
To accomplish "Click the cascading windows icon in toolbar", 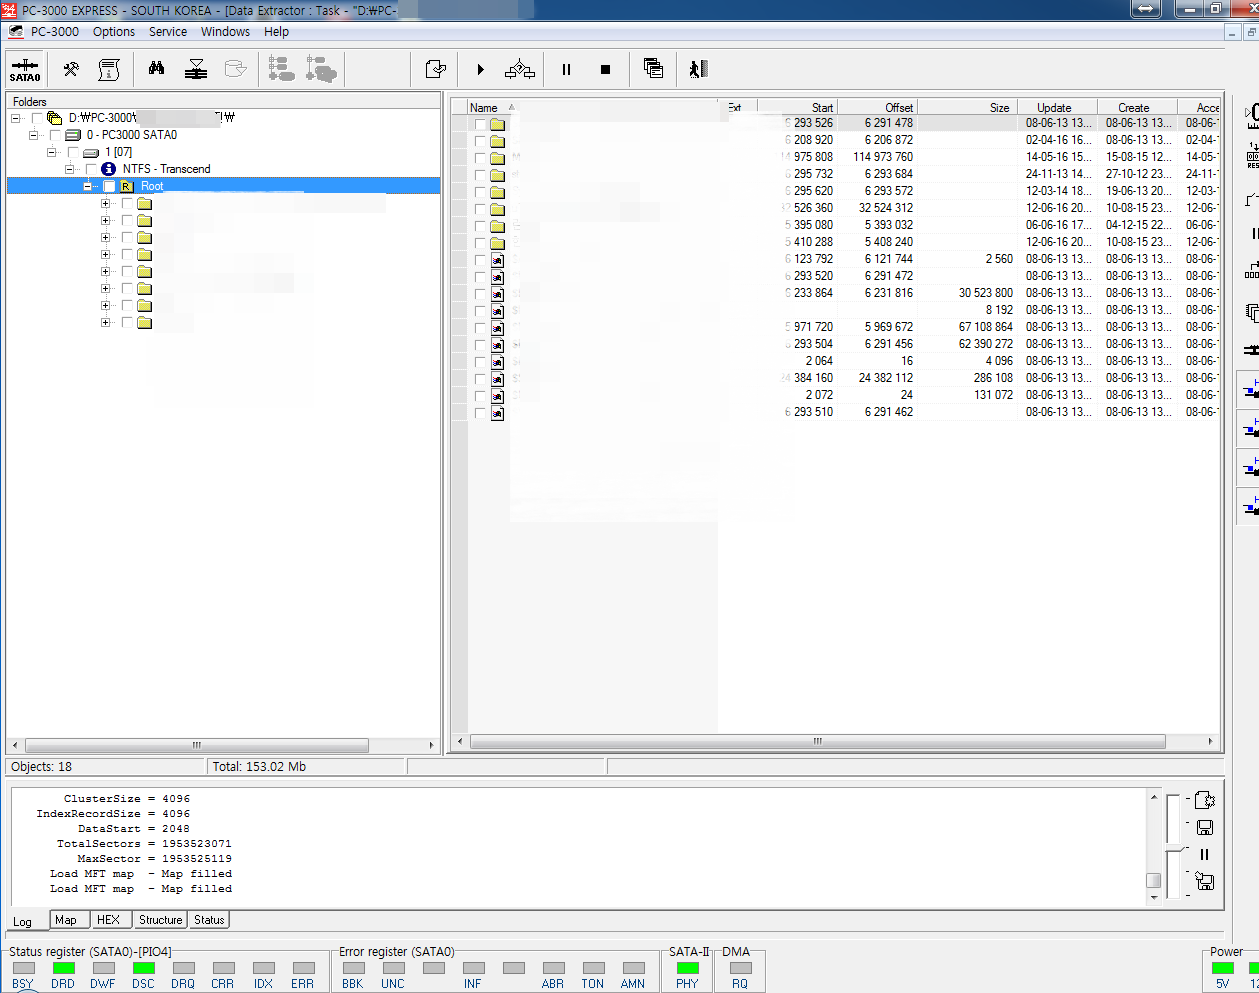I will [x=653, y=68].
